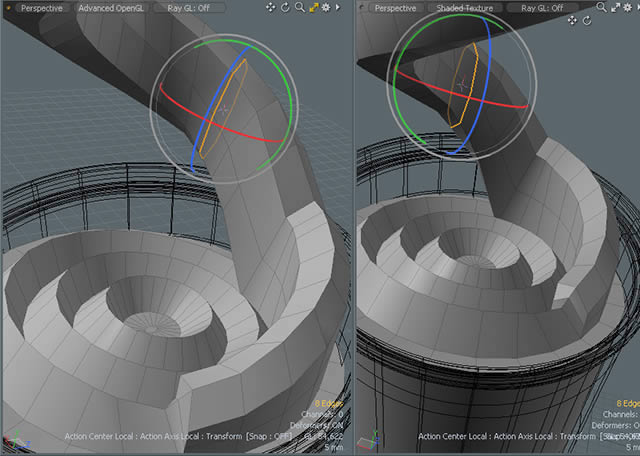Click the maximize viewport icon in right viewport
Screen dimensions: 640x456
coord(615,7)
